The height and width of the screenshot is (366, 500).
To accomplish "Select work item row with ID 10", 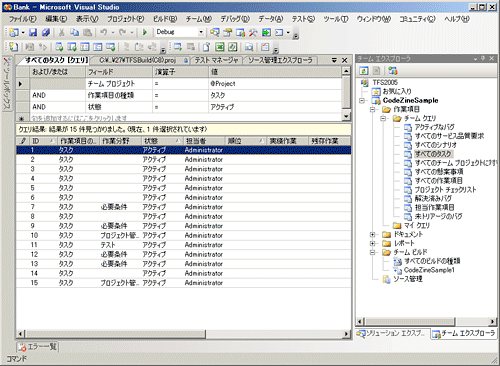I will [183, 235].
